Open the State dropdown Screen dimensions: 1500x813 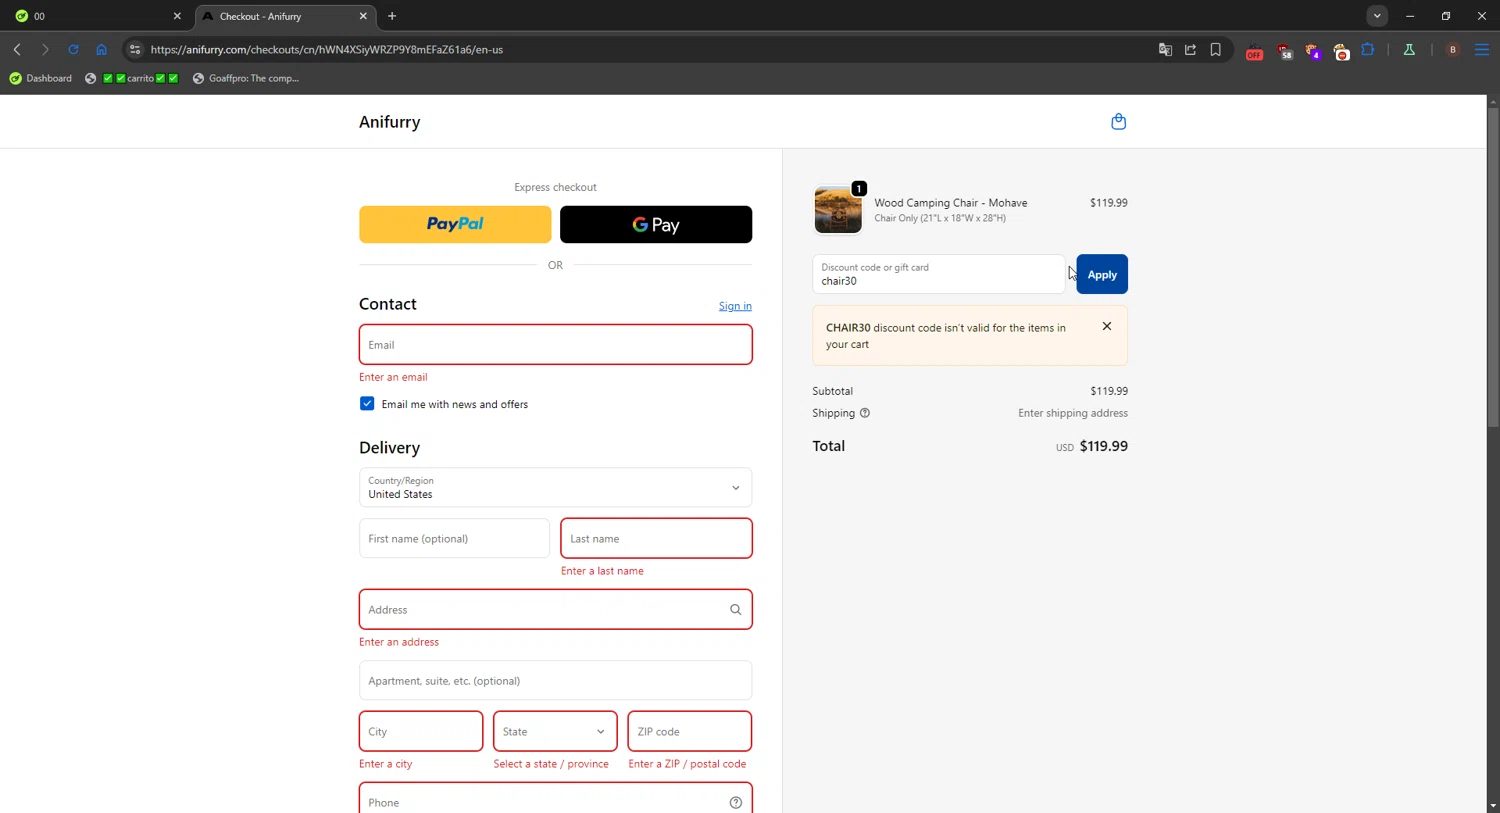click(x=555, y=732)
